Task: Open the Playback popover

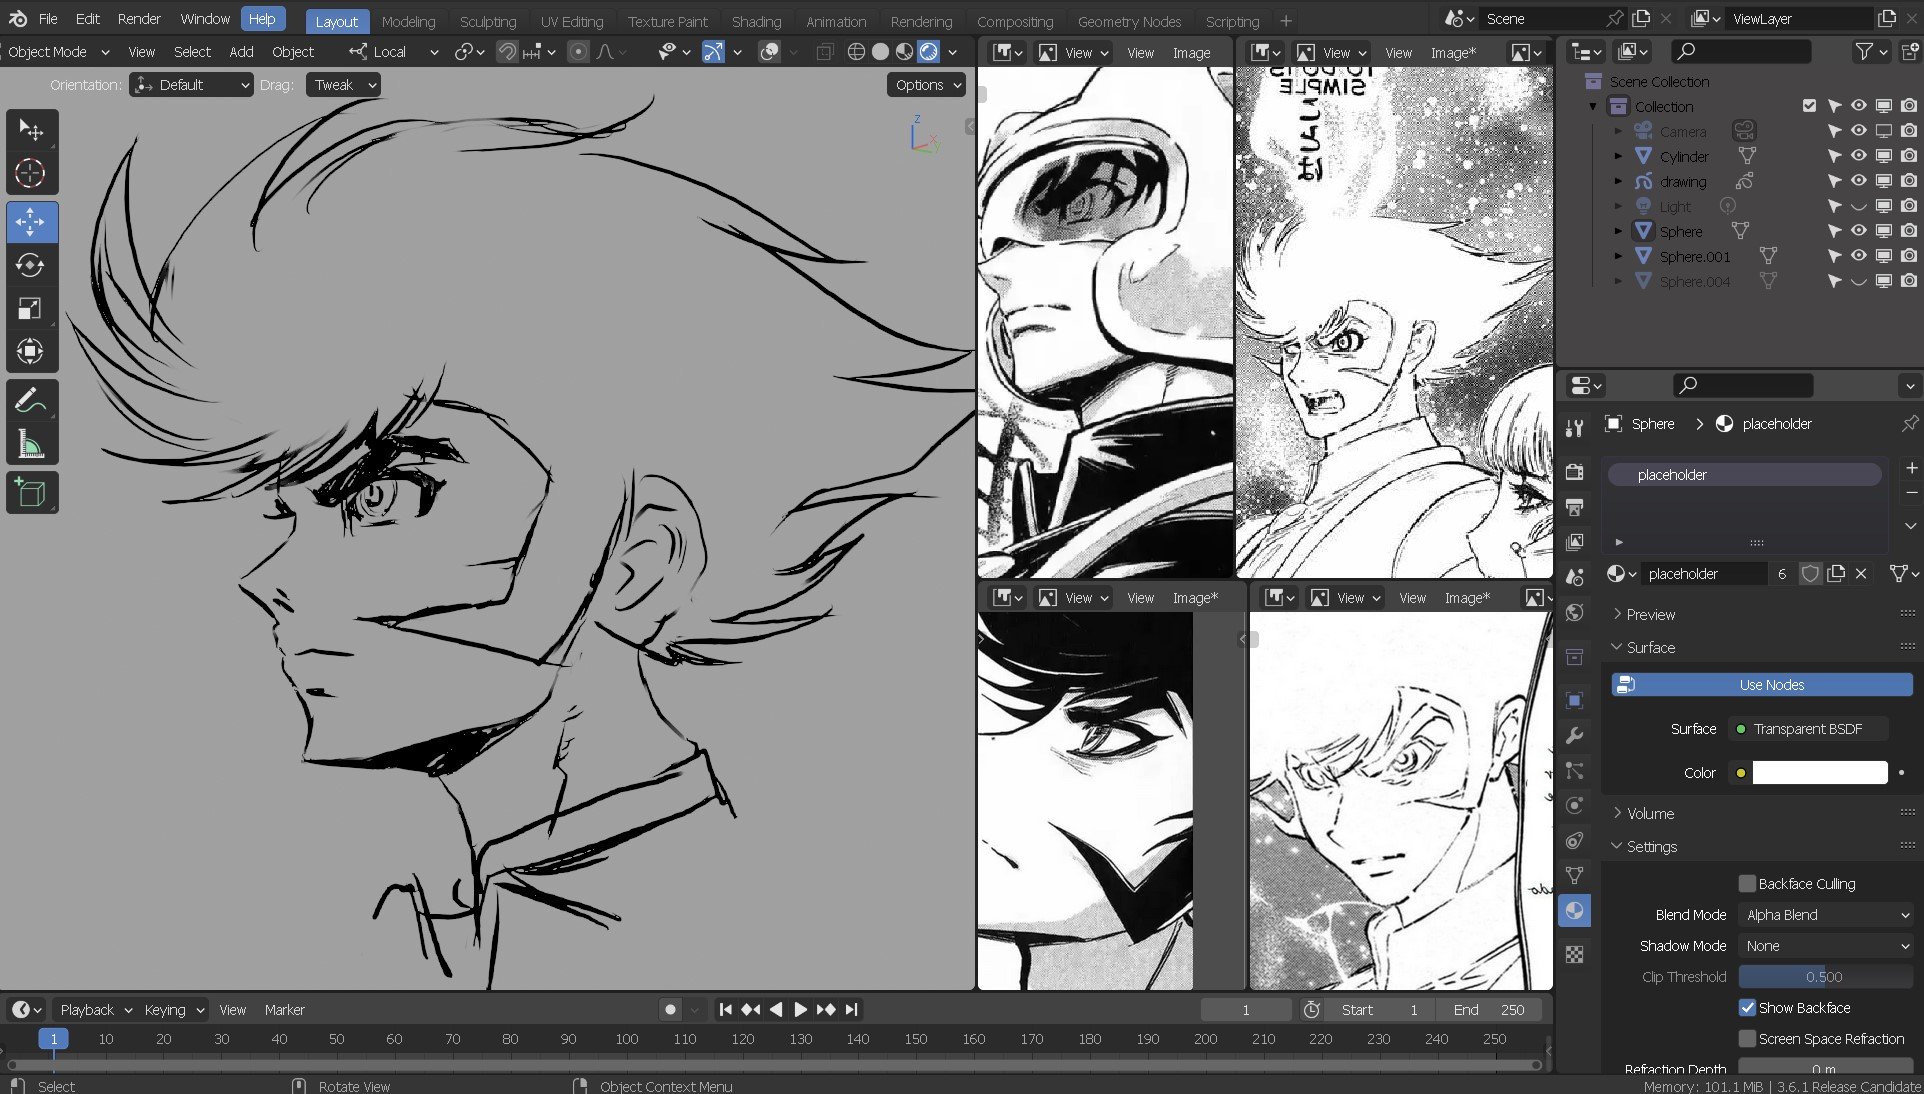Action: point(96,1009)
